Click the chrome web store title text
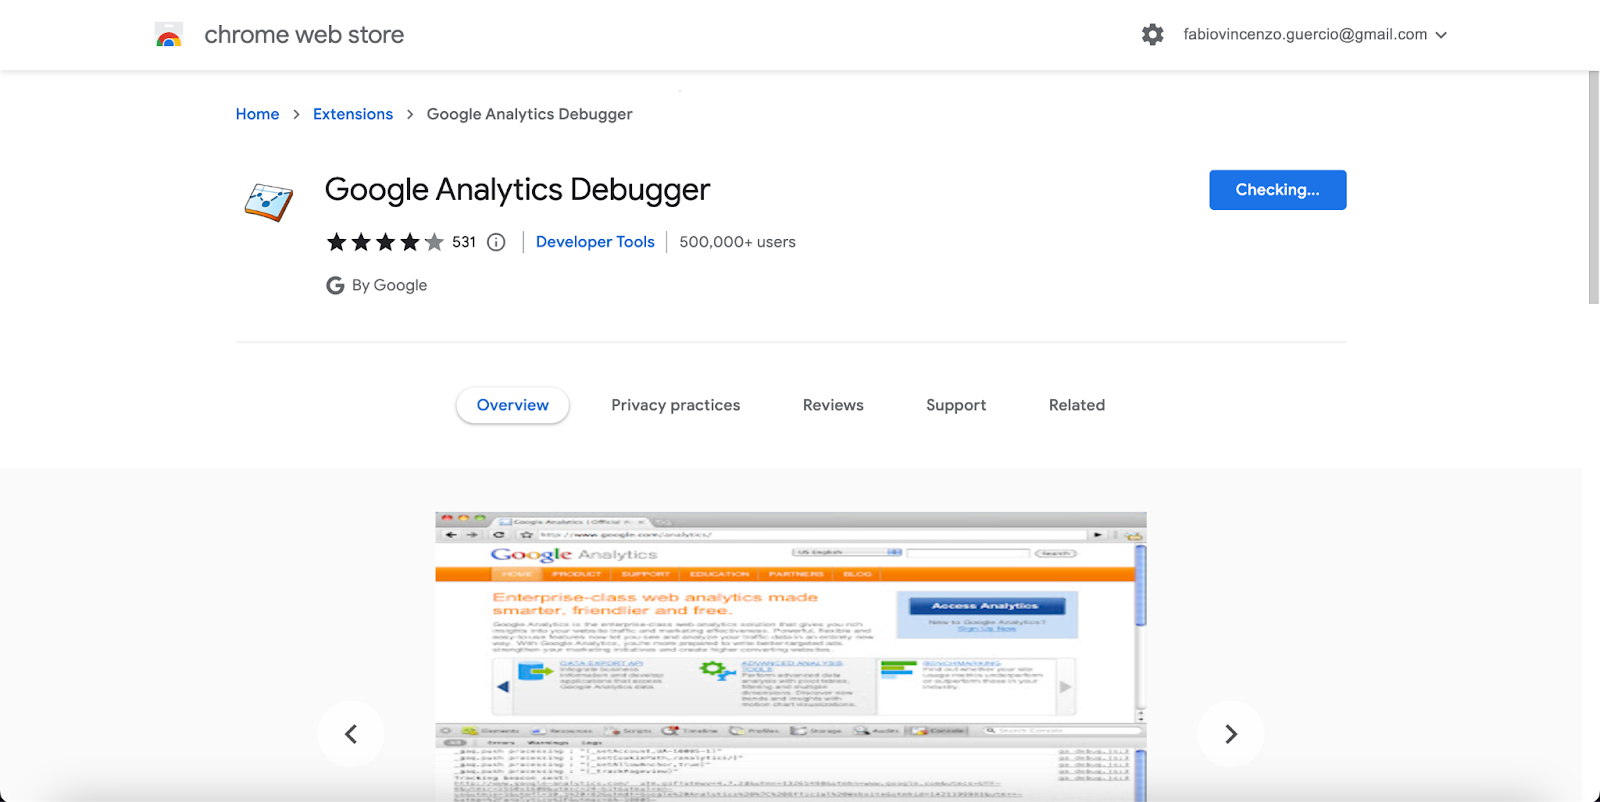 coord(304,35)
